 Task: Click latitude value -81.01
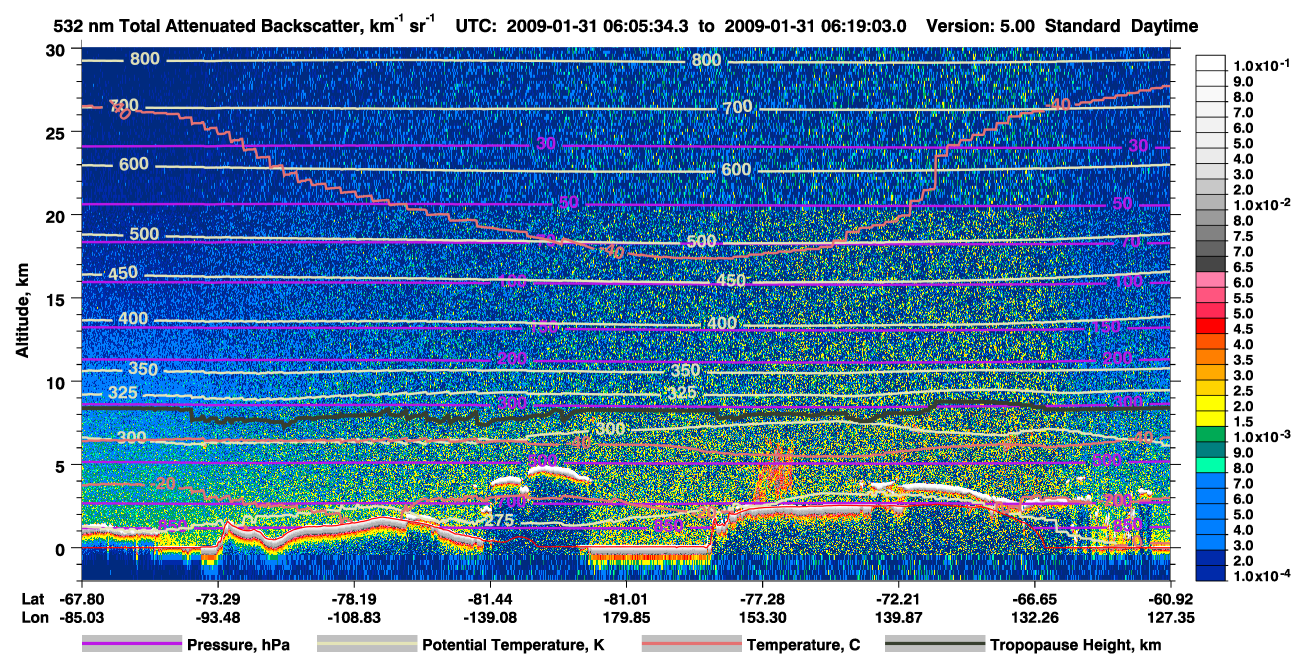click(627, 599)
